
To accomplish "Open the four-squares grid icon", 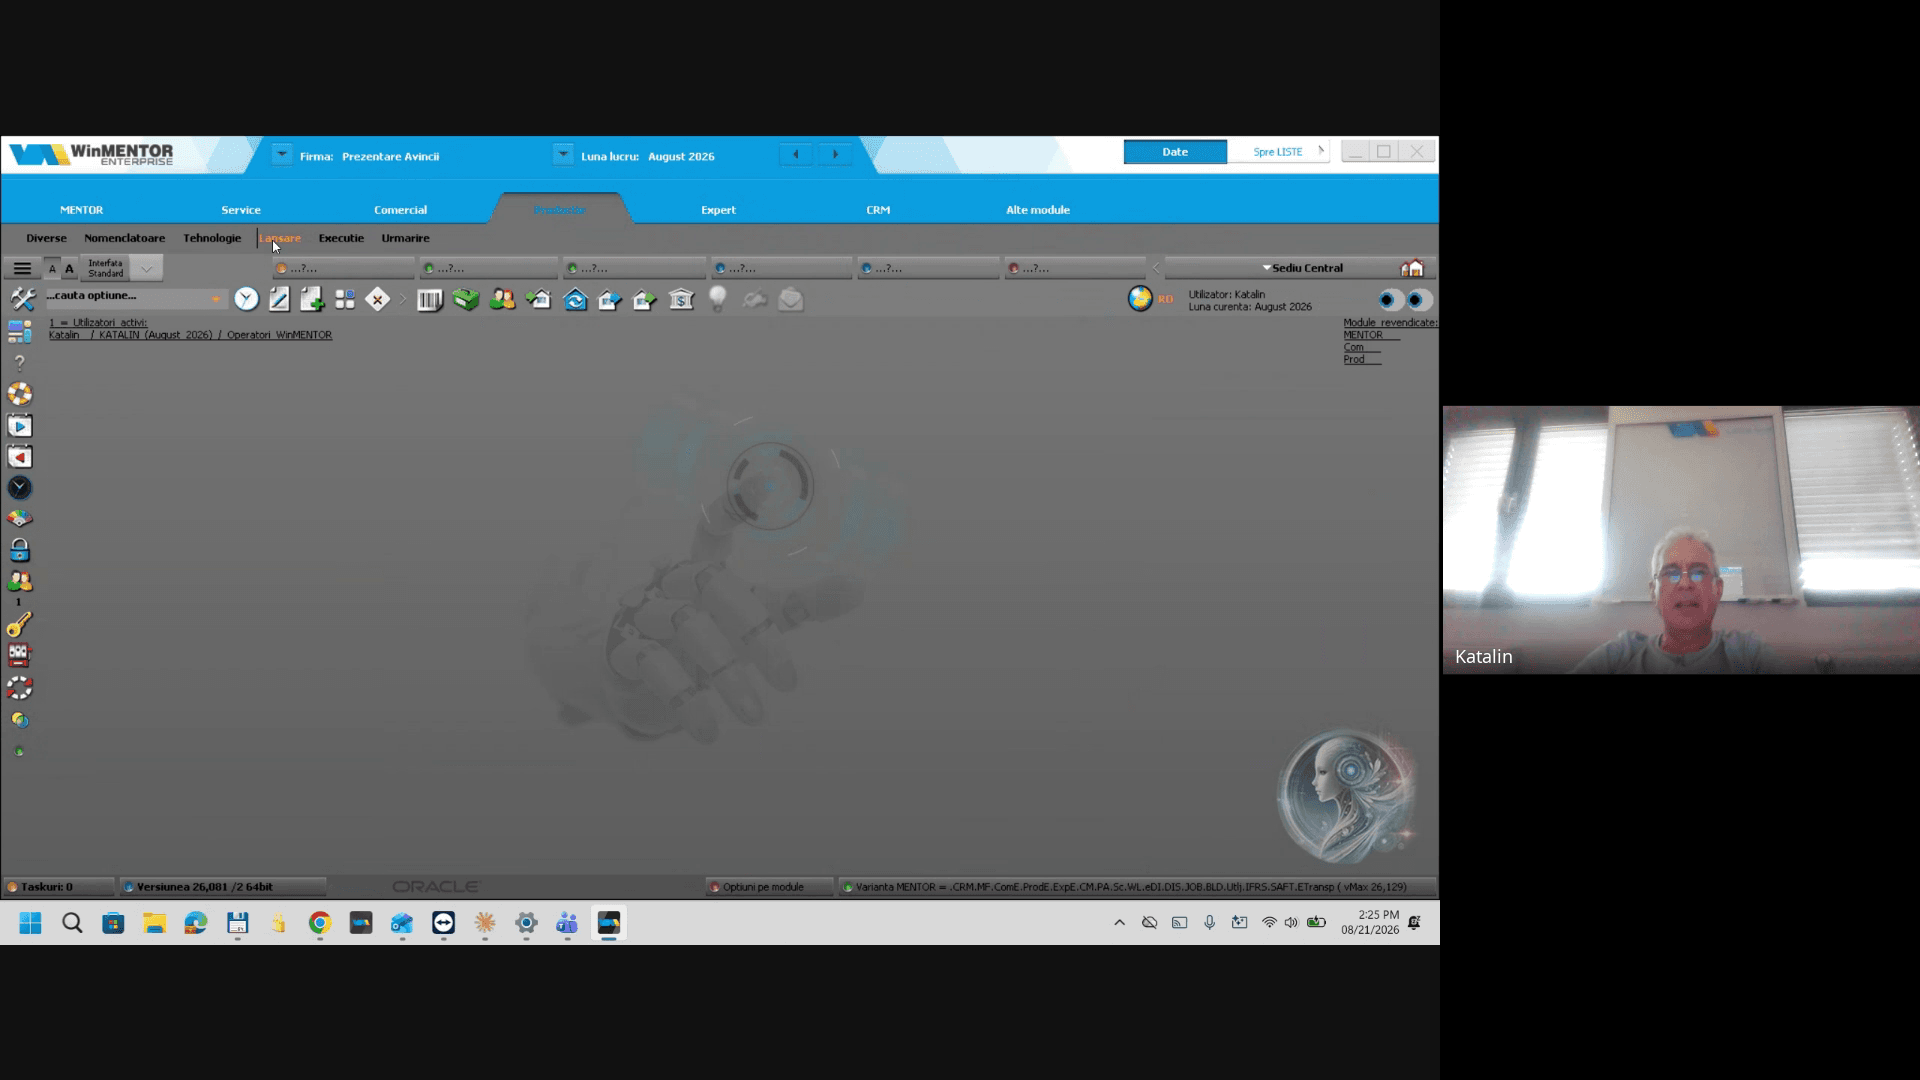I will (x=345, y=299).
